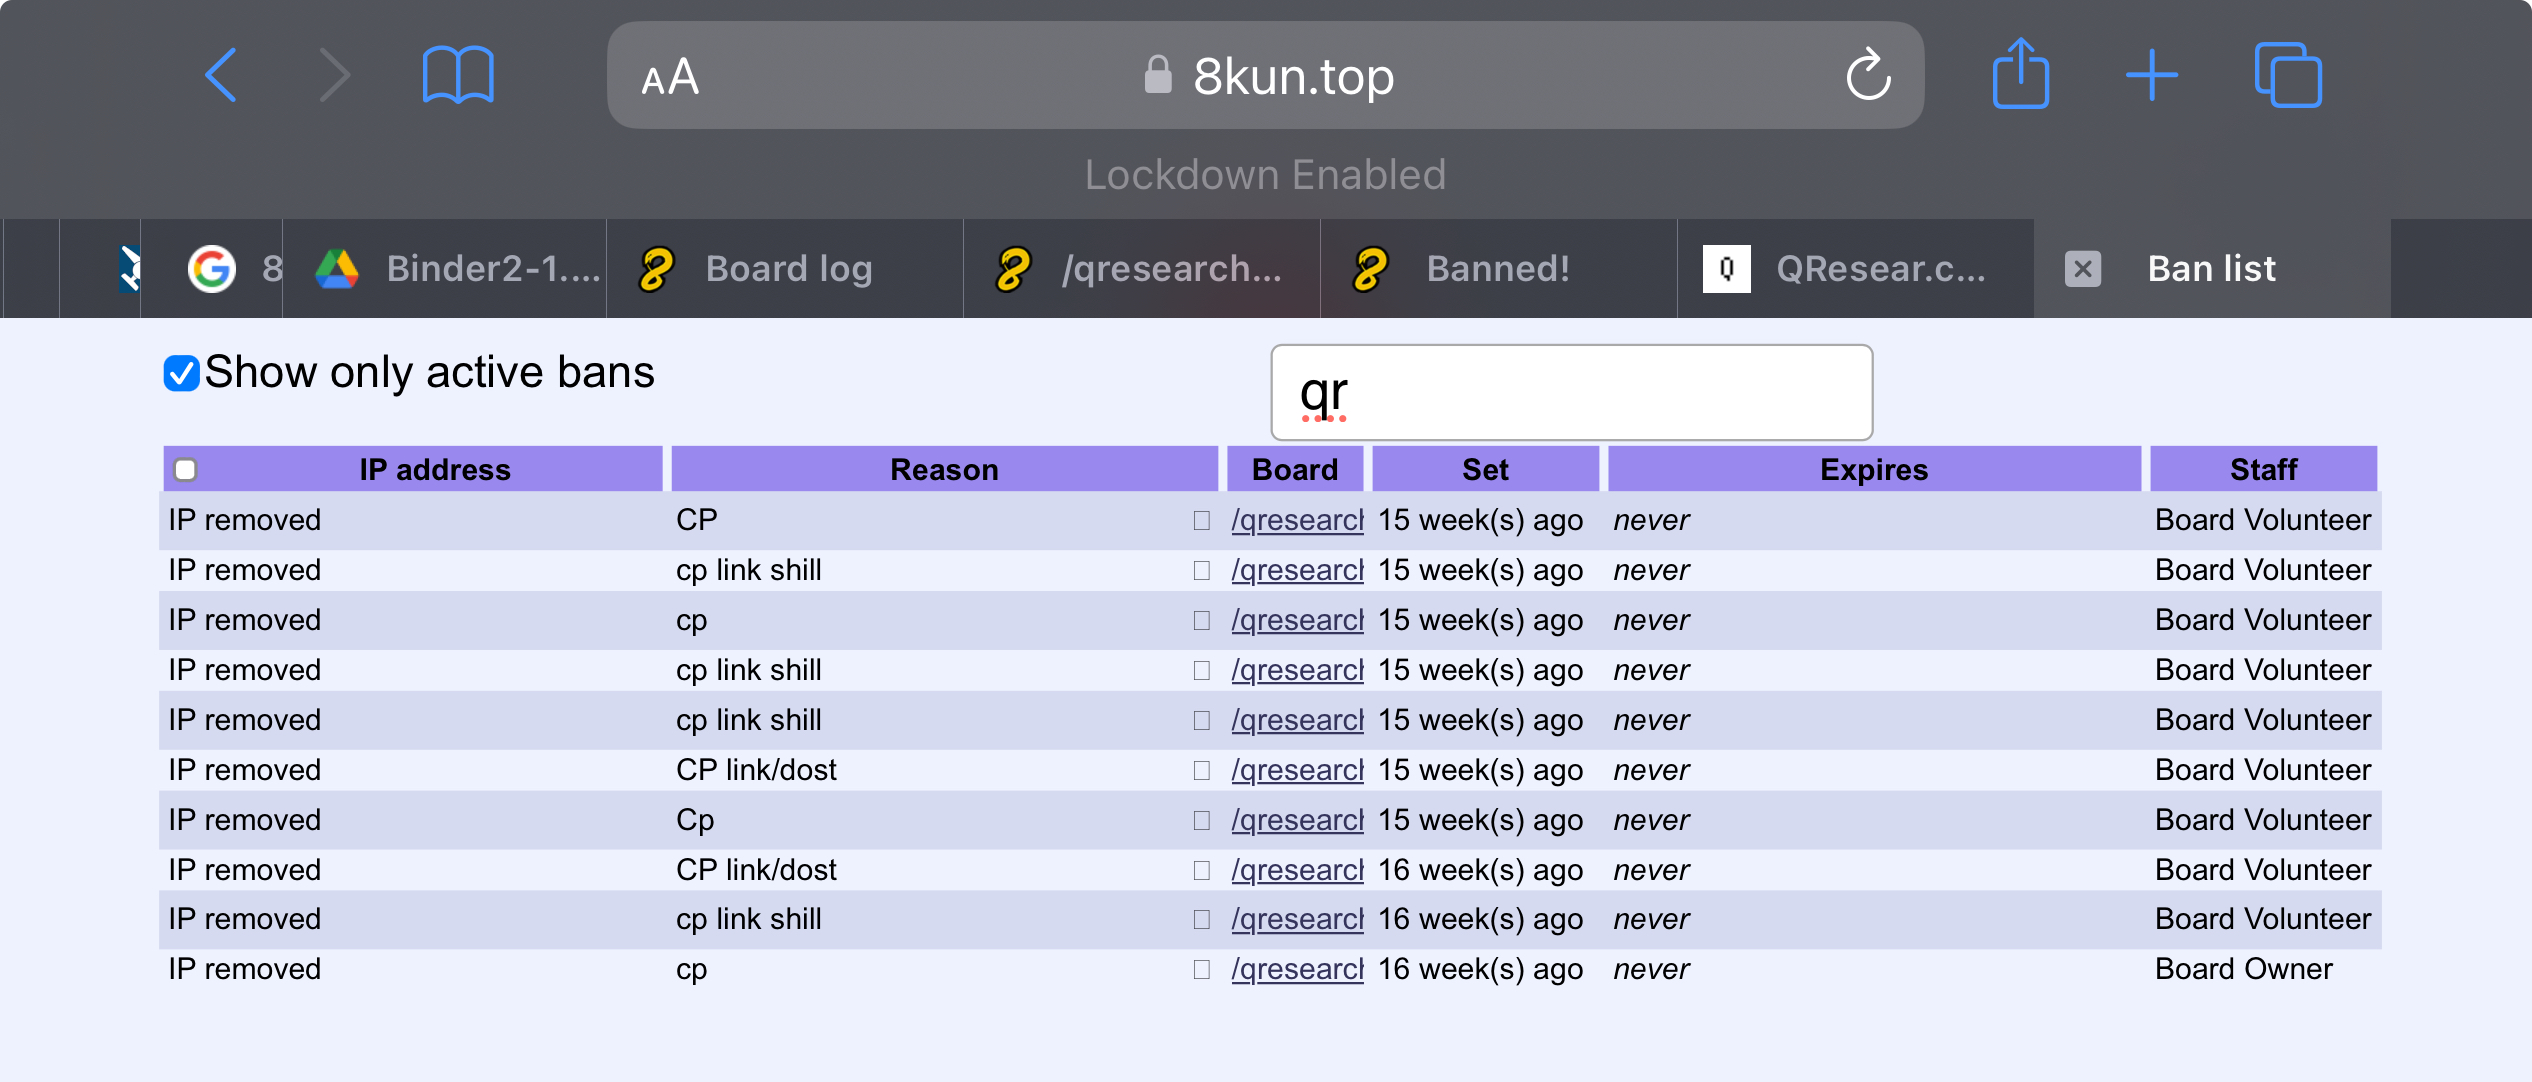This screenshot has width=2532, height=1082.
Task: Uncheck Show only active bans
Action: click(182, 373)
